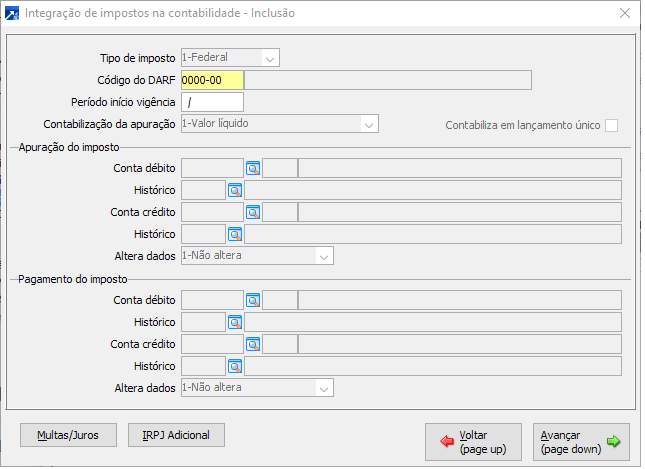The width and height of the screenshot is (645, 469).
Task: Open lookup for Pagamento Conta débito
Action: (x=253, y=300)
